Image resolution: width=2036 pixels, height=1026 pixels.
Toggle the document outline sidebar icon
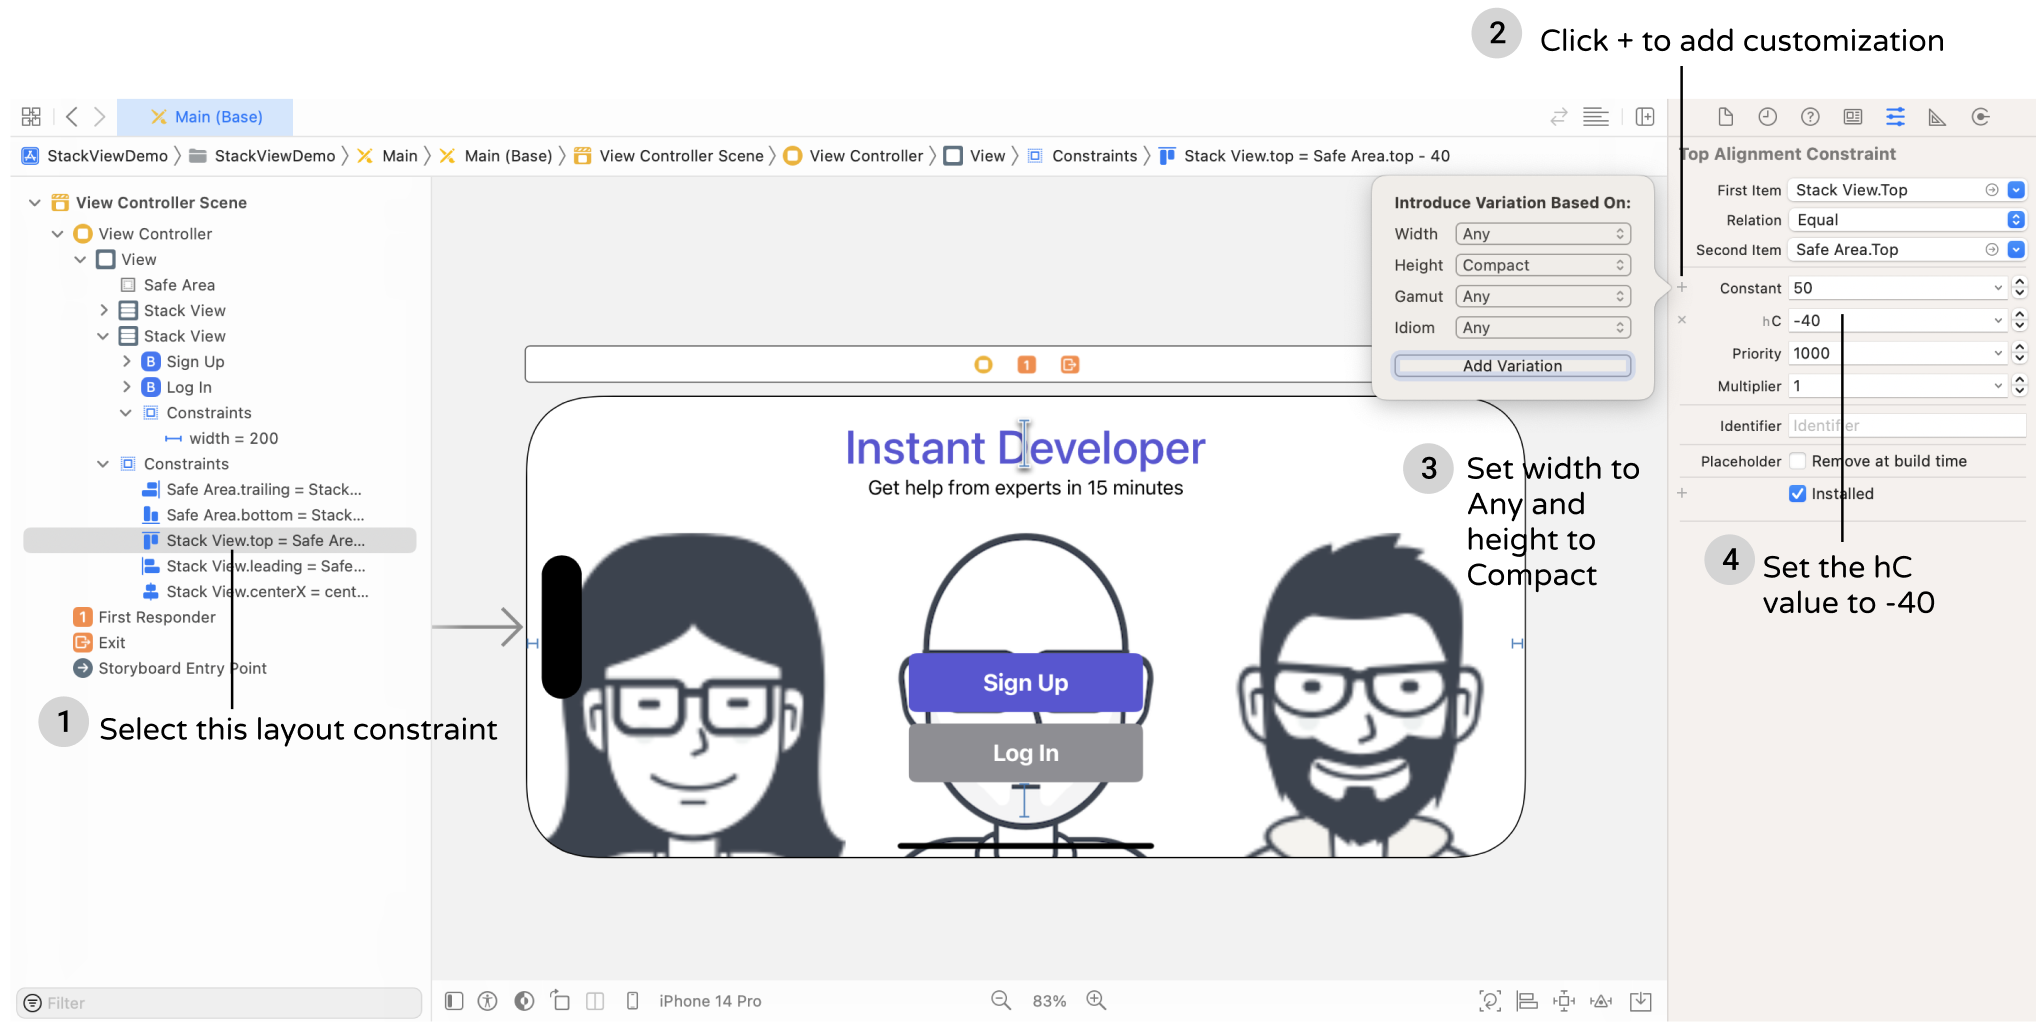click(454, 1001)
